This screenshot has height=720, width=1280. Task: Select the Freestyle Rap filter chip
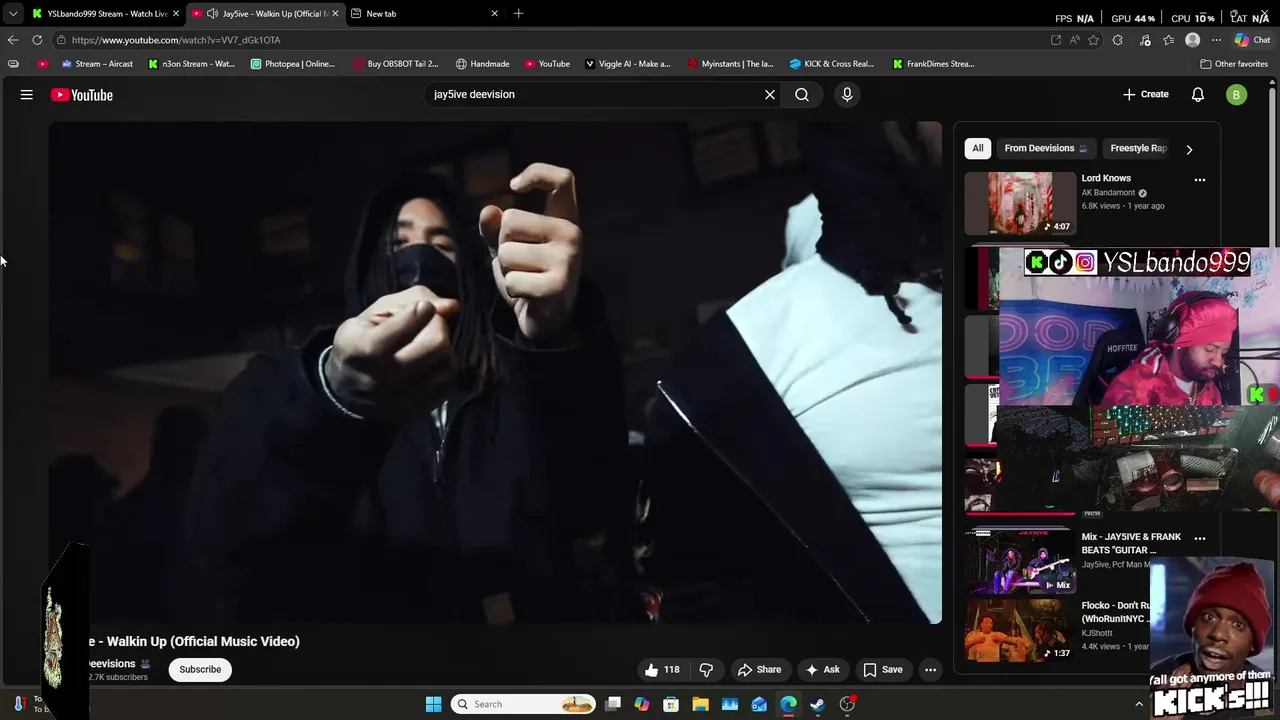1138,148
